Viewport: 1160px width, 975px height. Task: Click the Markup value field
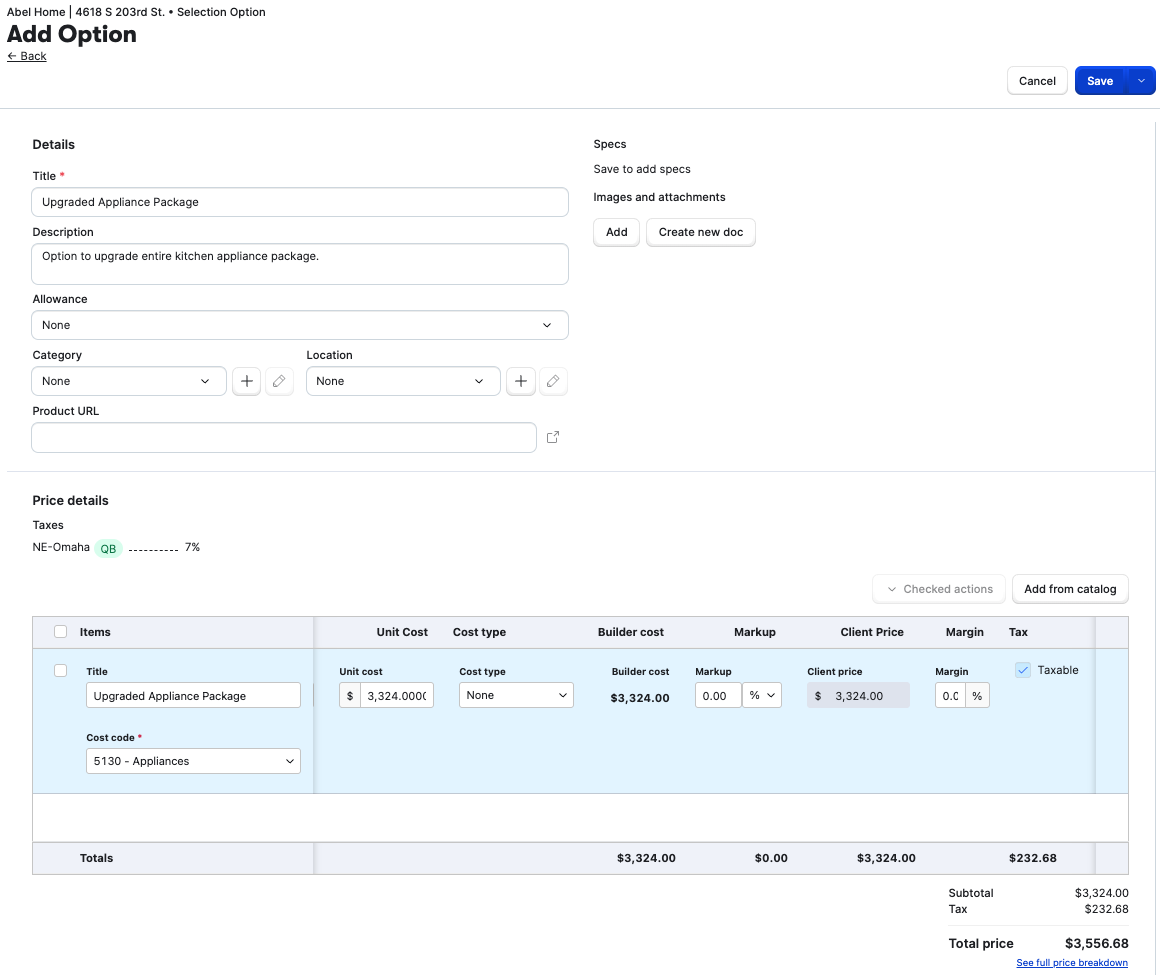pyautogui.click(x=718, y=695)
